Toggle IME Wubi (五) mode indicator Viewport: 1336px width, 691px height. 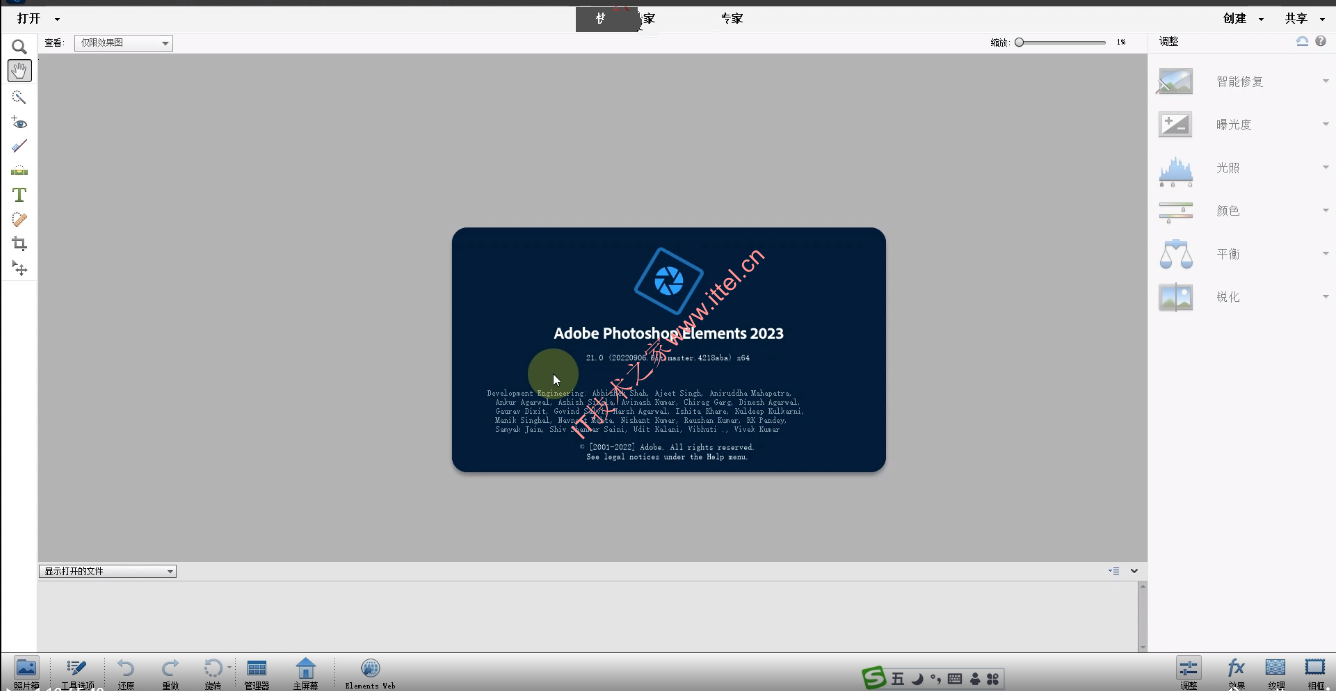897,679
